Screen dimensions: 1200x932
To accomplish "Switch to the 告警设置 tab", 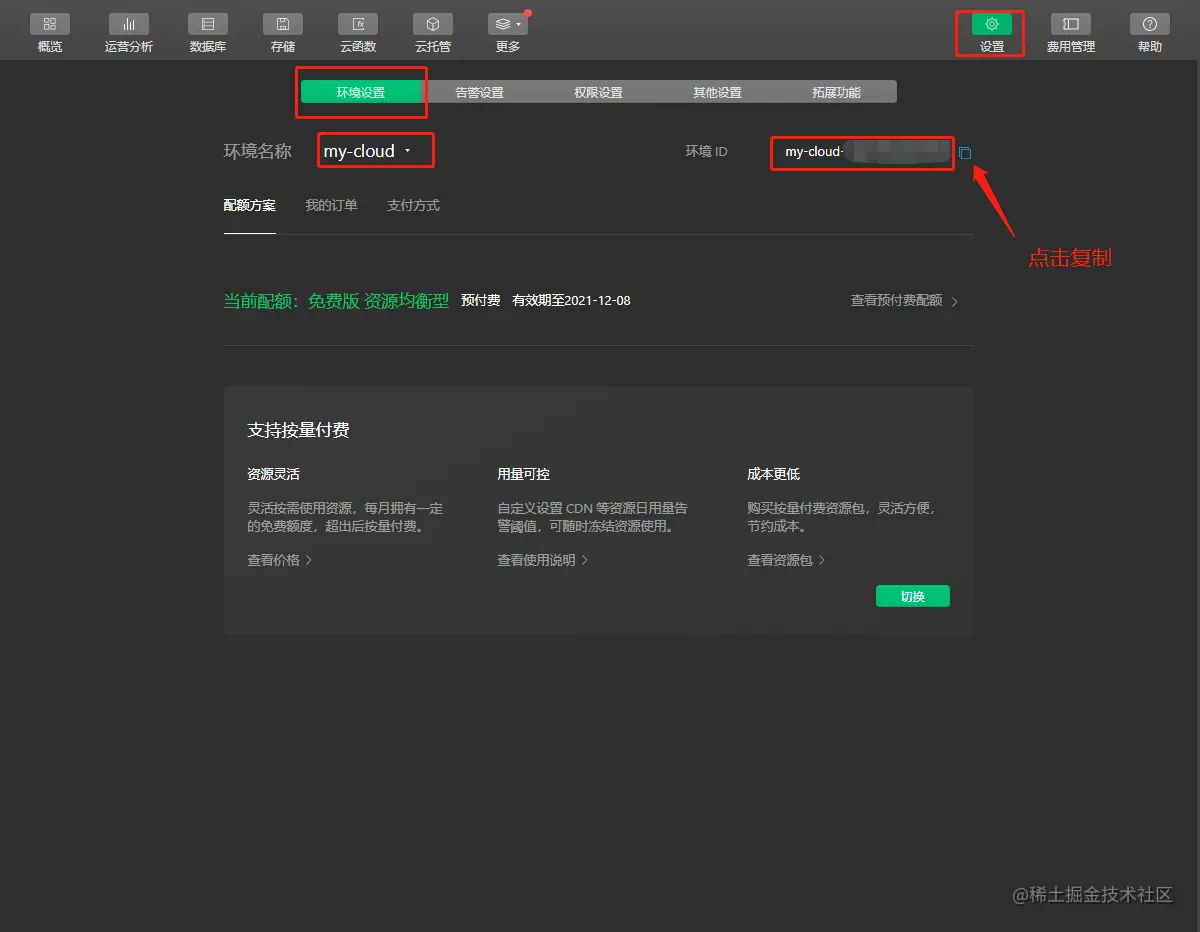I will coord(479,92).
